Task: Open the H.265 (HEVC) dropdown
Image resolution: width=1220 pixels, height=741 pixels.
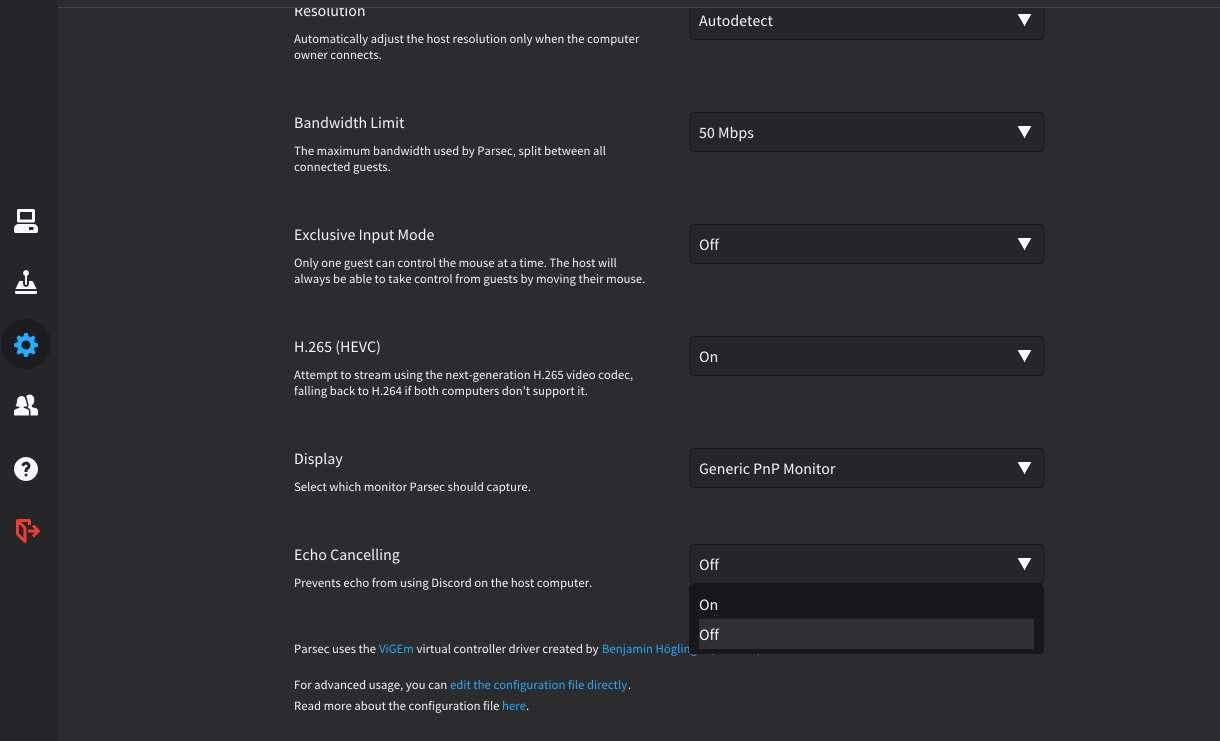Action: click(x=866, y=357)
